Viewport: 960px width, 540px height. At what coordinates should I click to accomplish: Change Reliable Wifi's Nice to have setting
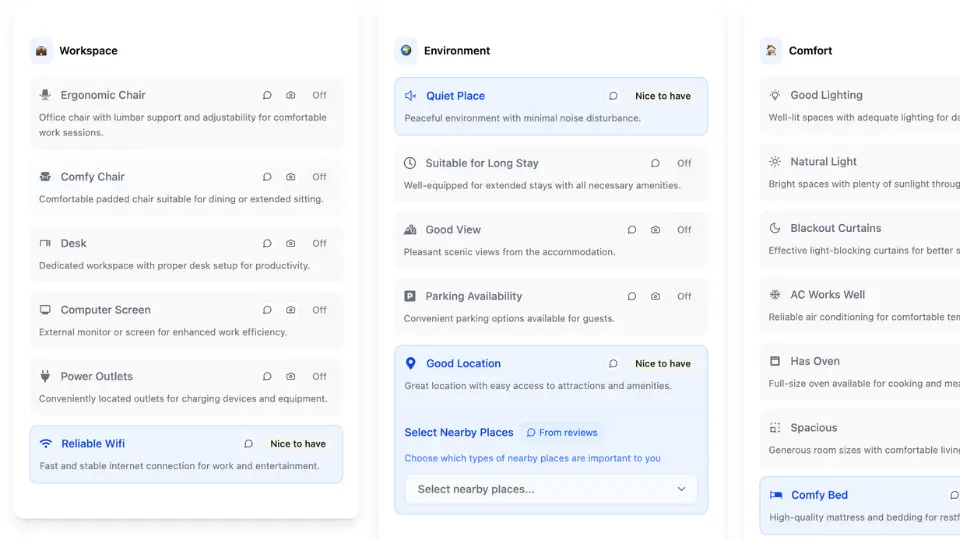point(298,443)
